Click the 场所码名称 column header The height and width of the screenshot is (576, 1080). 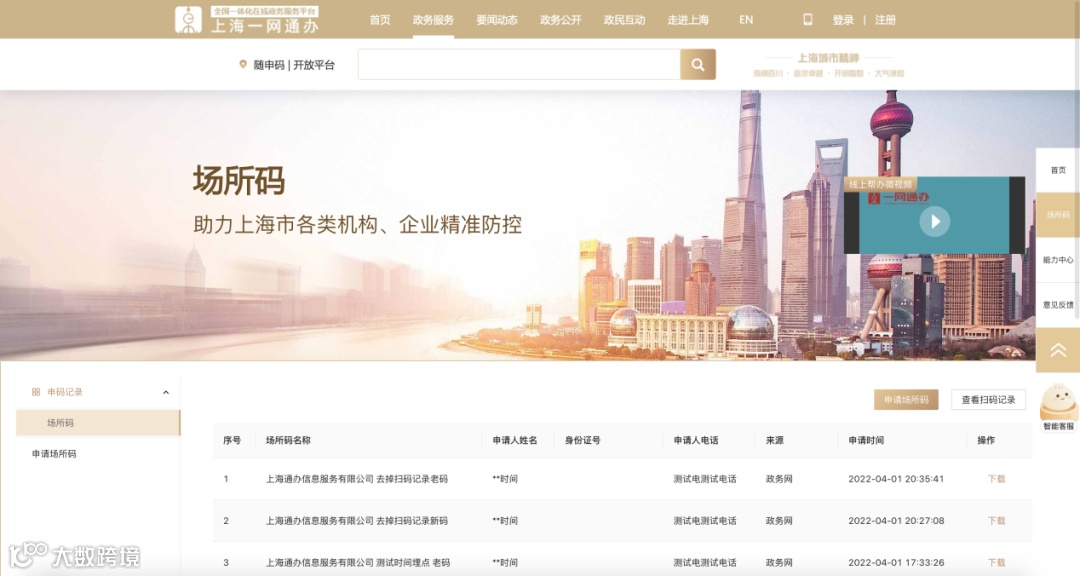point(288,440)
